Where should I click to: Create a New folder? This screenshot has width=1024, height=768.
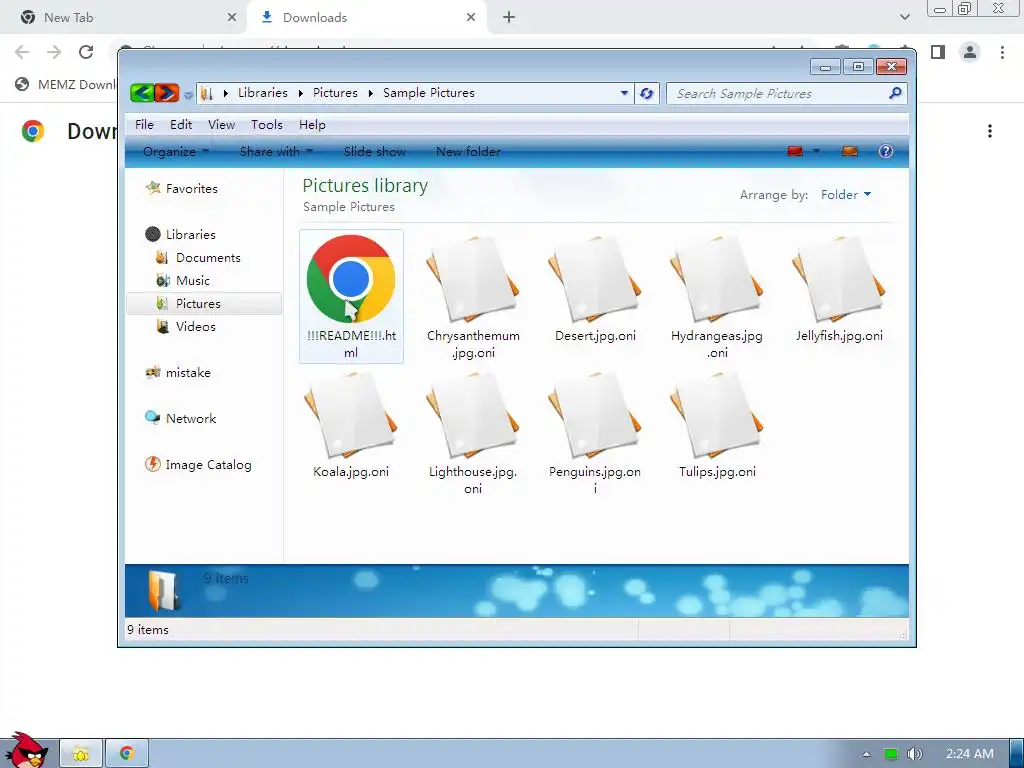(468, 152)
